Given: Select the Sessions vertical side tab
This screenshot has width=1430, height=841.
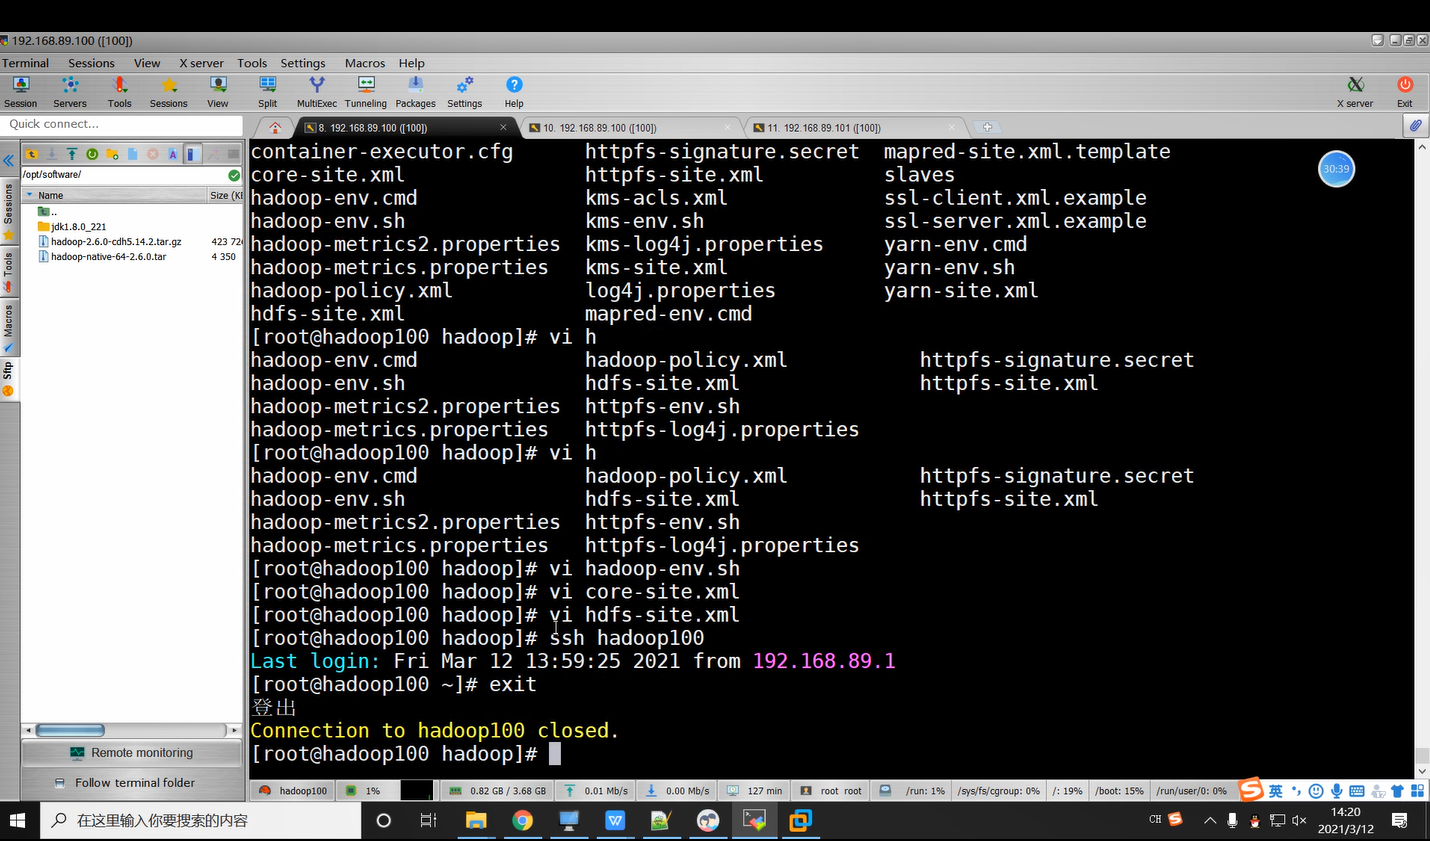Looking at the screenshot, I should 8,211.
